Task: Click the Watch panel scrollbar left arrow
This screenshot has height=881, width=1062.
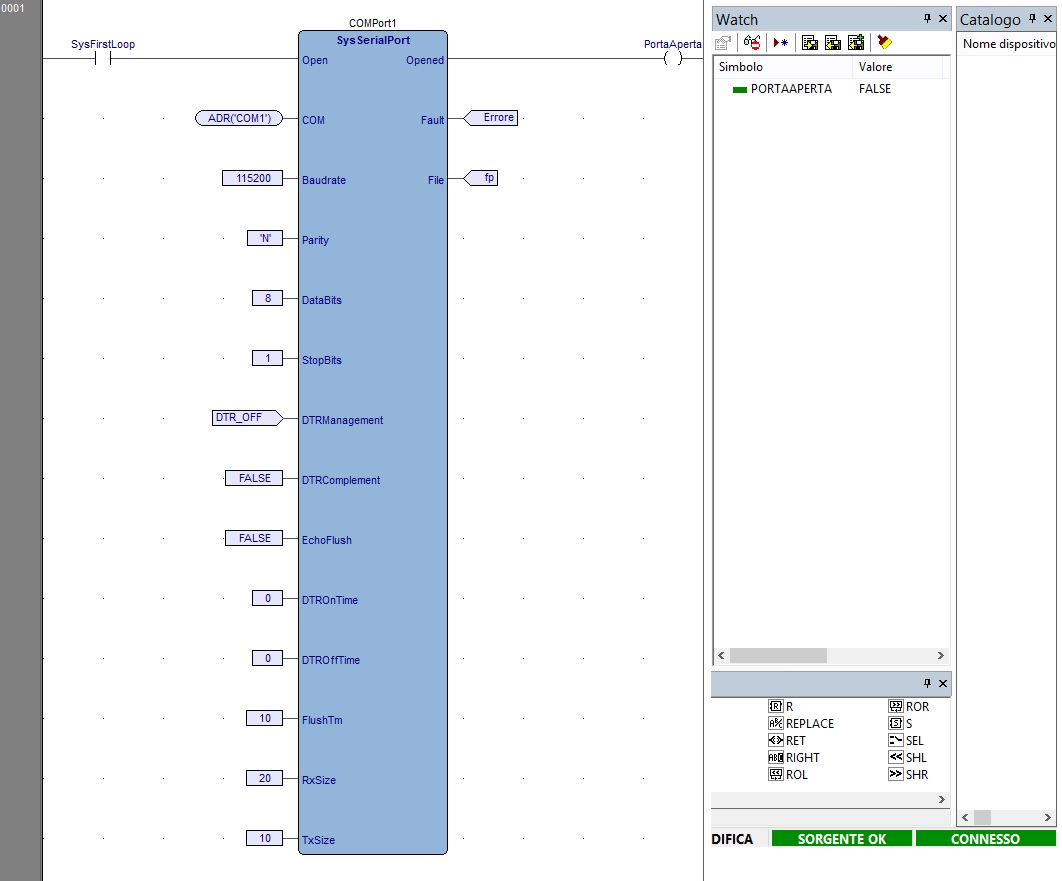Action: [x=721, y=656]
